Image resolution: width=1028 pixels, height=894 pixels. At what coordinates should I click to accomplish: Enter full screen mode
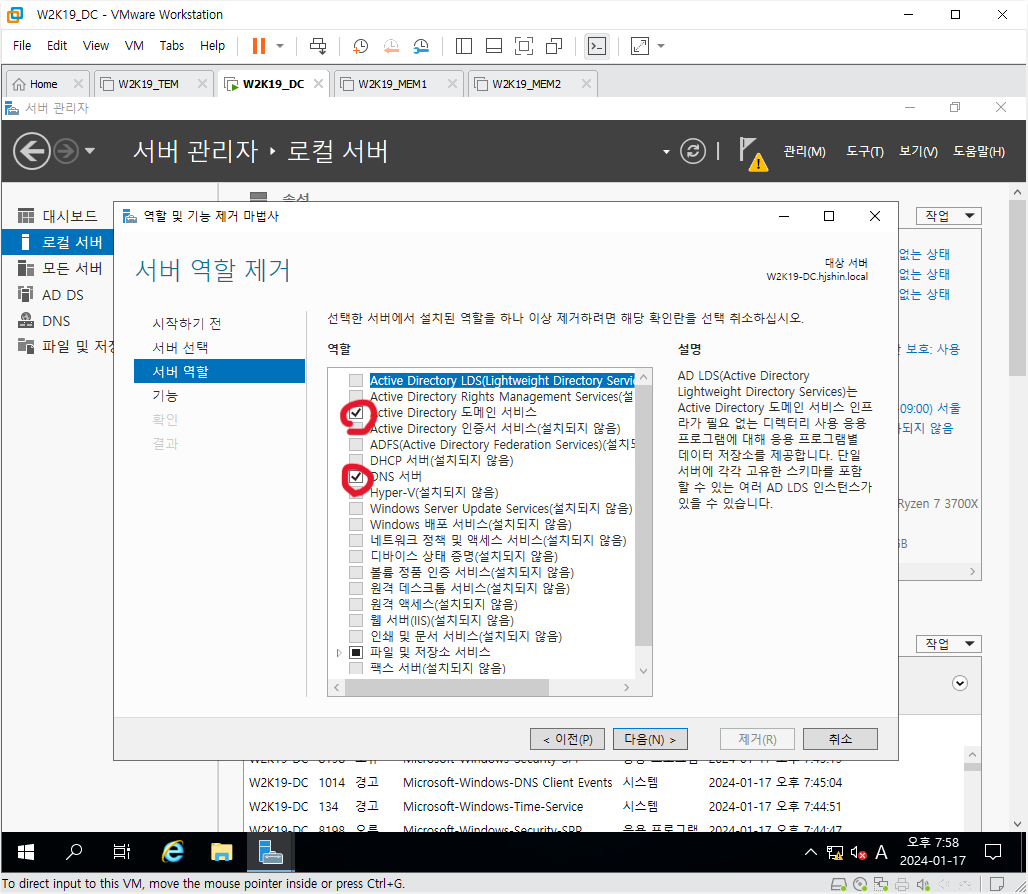coord(524,46)
